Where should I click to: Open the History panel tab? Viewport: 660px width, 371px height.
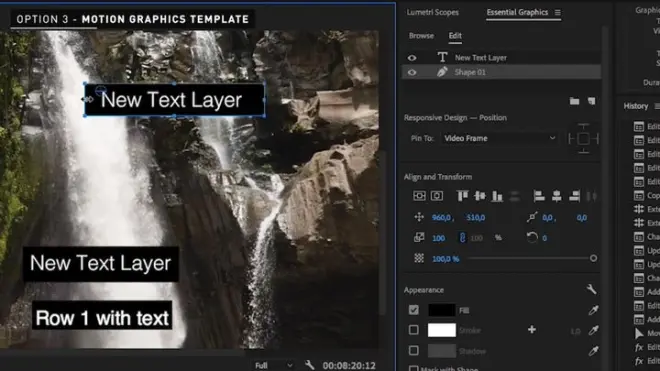[x=636, y=106]
